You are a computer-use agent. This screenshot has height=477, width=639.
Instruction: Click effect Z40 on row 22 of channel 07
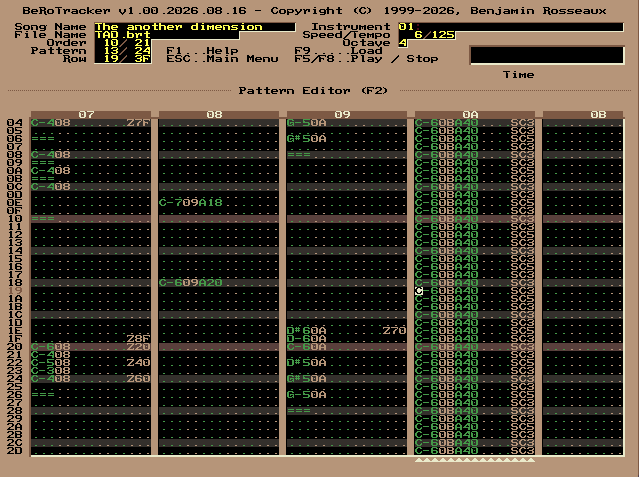(139, 363)
